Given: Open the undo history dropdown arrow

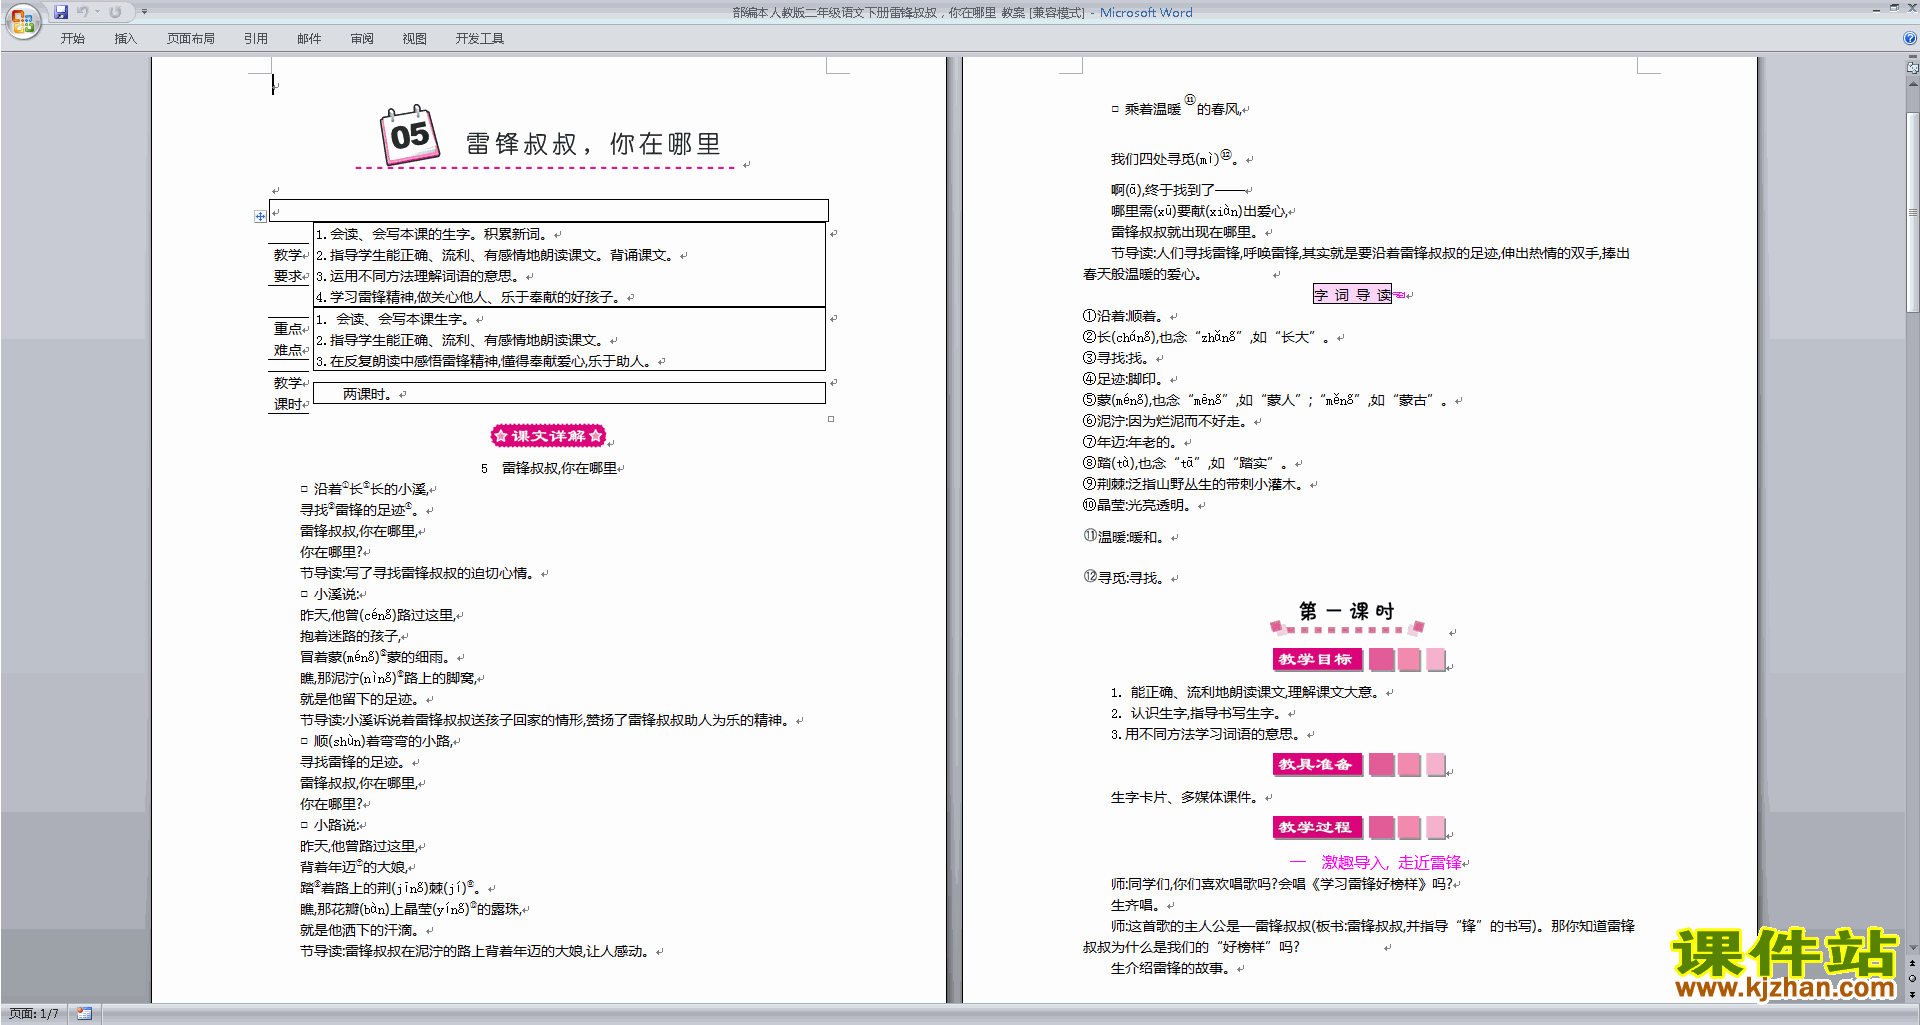Looking at the screenshot, I should click(97, 12).
